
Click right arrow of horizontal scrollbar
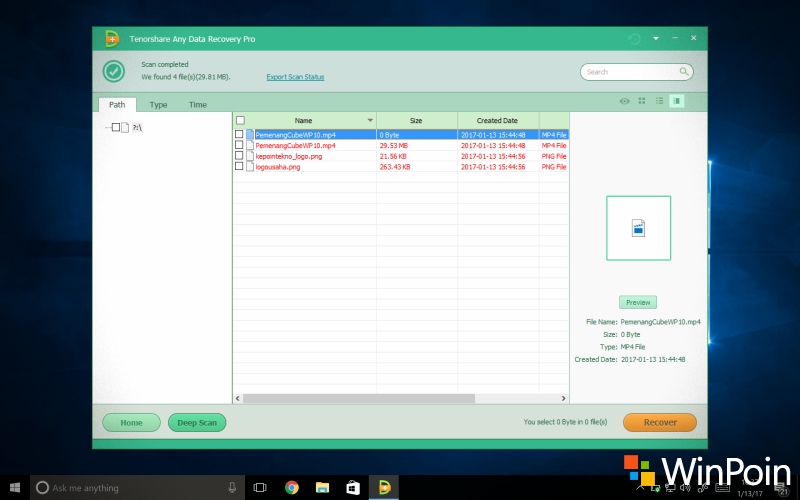point(563,398)
